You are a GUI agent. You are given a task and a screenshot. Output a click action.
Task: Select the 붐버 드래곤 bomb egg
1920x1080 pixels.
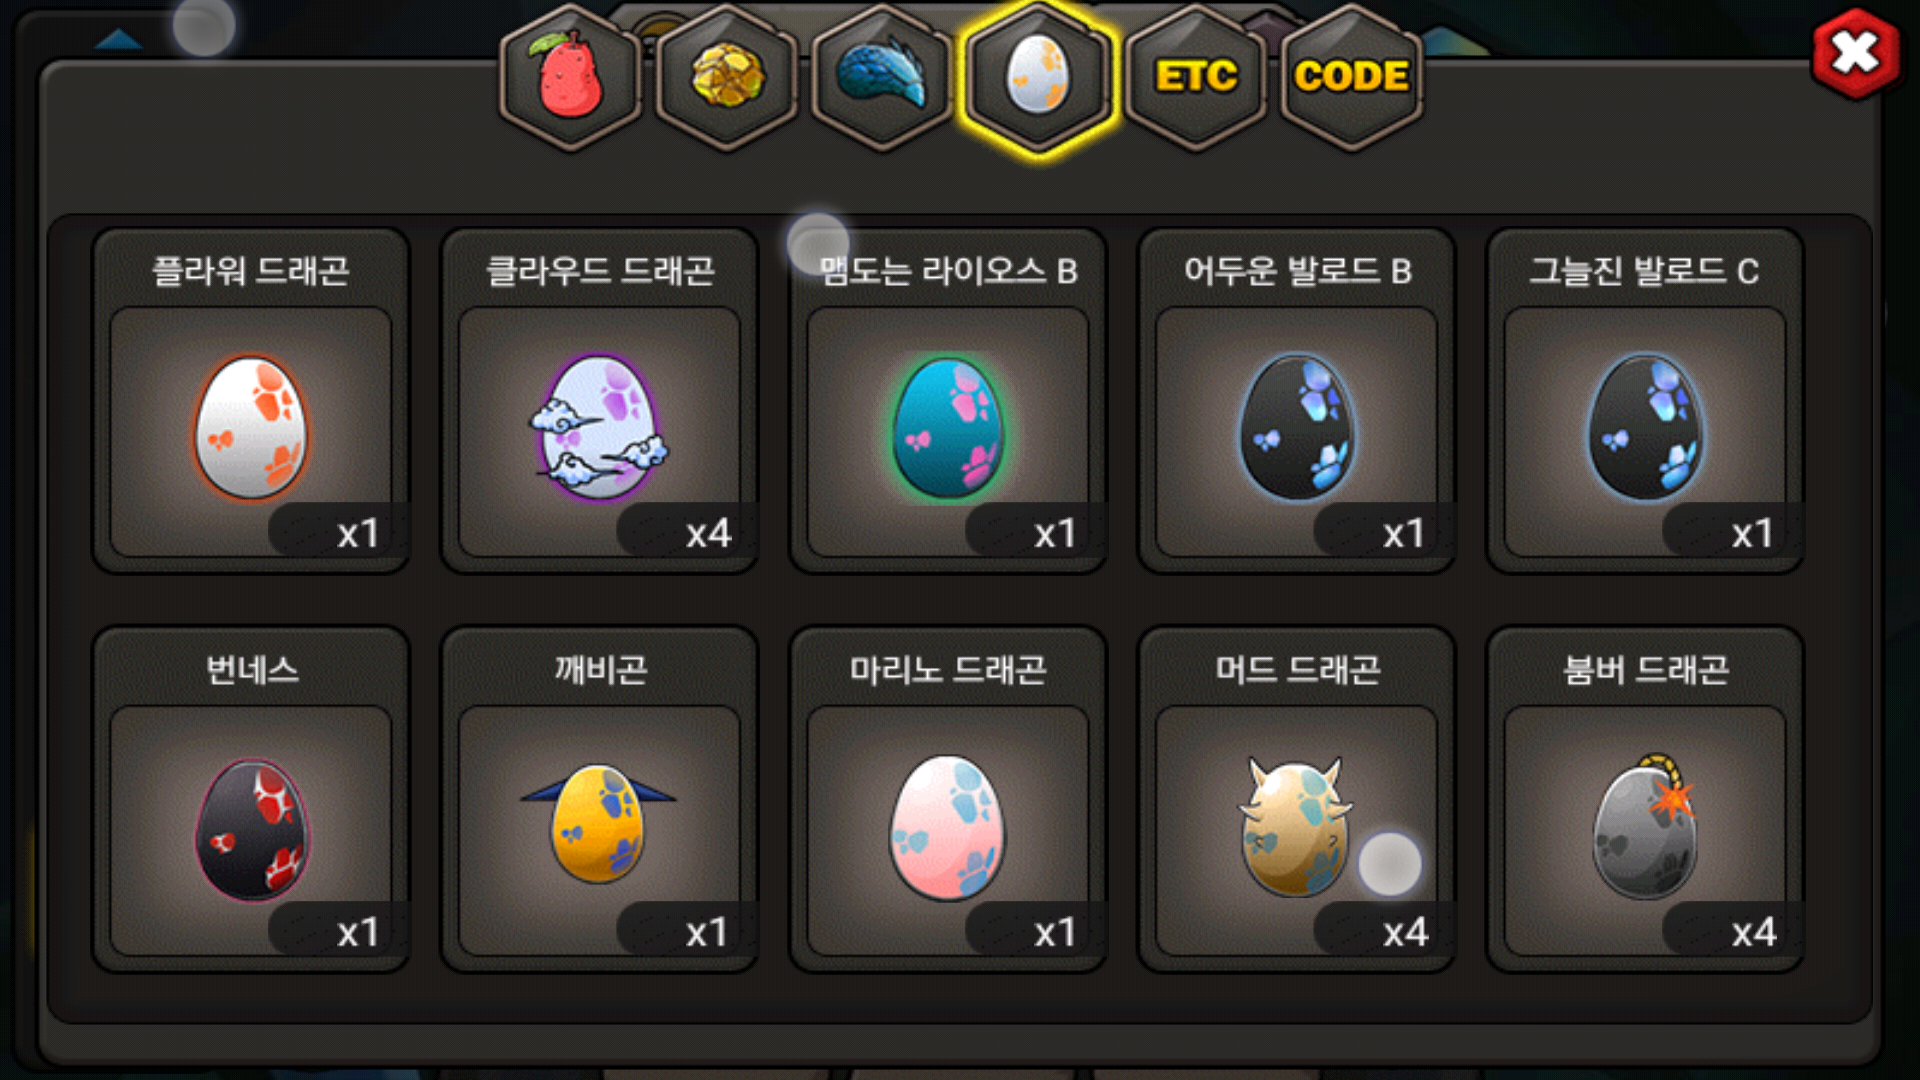pyautogui.click(x=1645, y=828)
